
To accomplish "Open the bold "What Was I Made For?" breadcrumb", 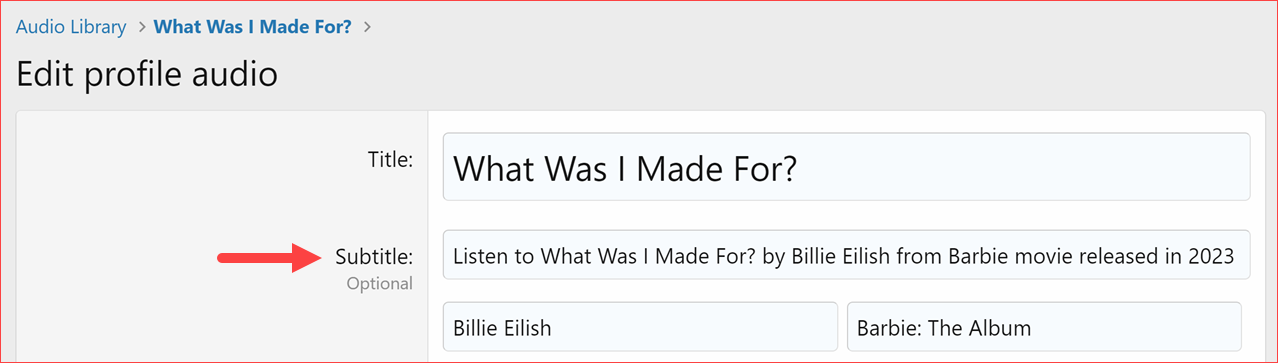I will tap(253, 26).
